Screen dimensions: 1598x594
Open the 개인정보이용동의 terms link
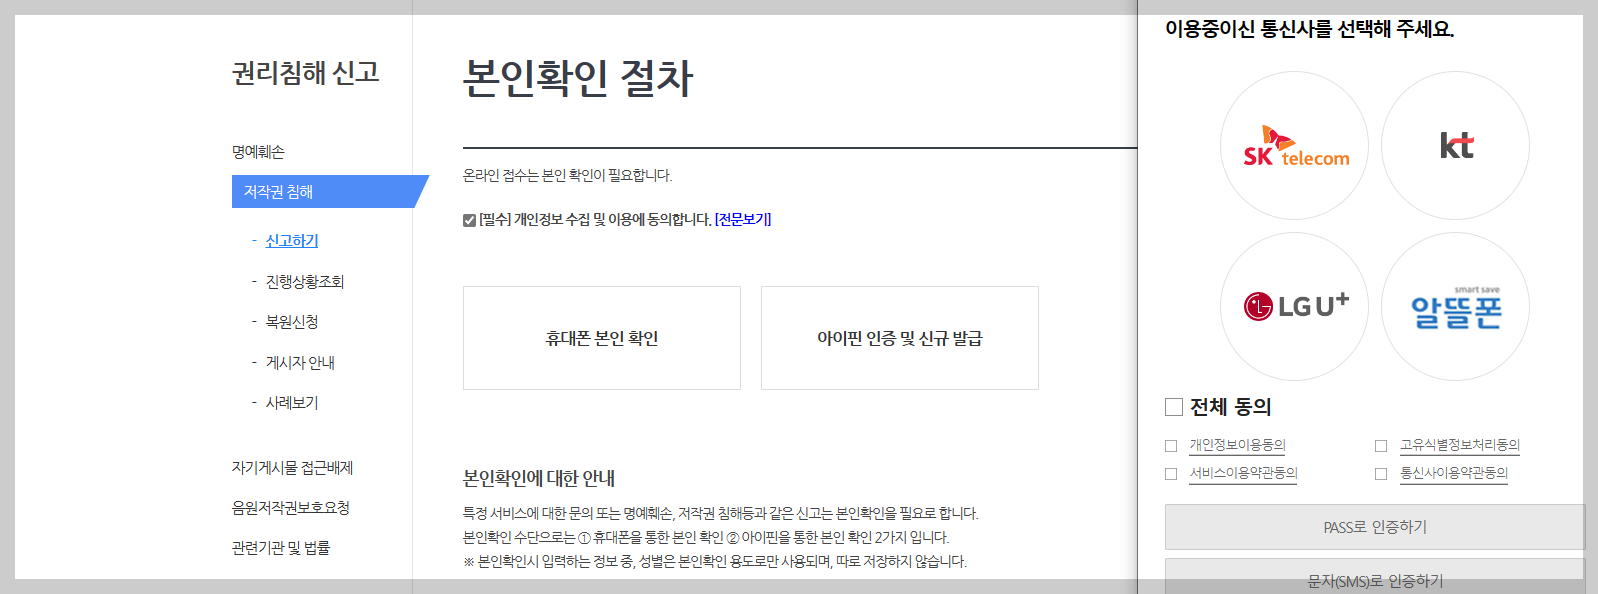pos(1237,445)
